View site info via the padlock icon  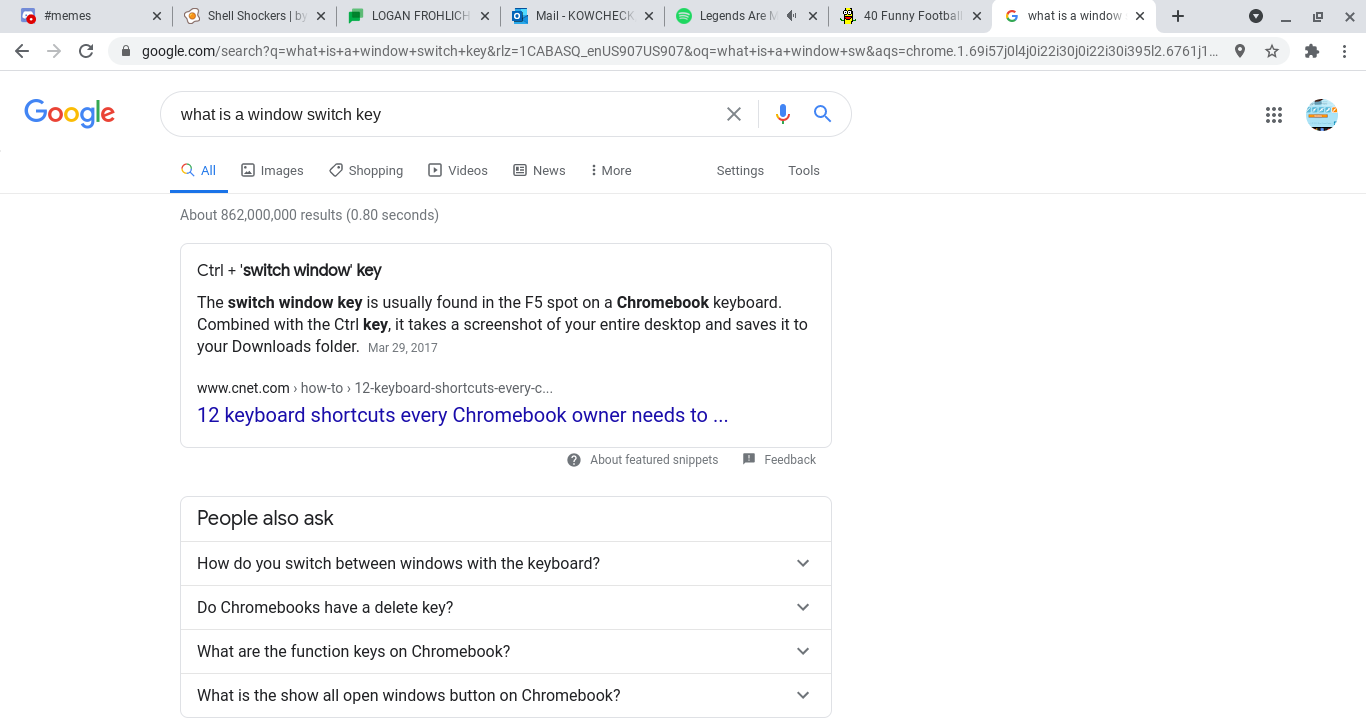pos(126,51)
